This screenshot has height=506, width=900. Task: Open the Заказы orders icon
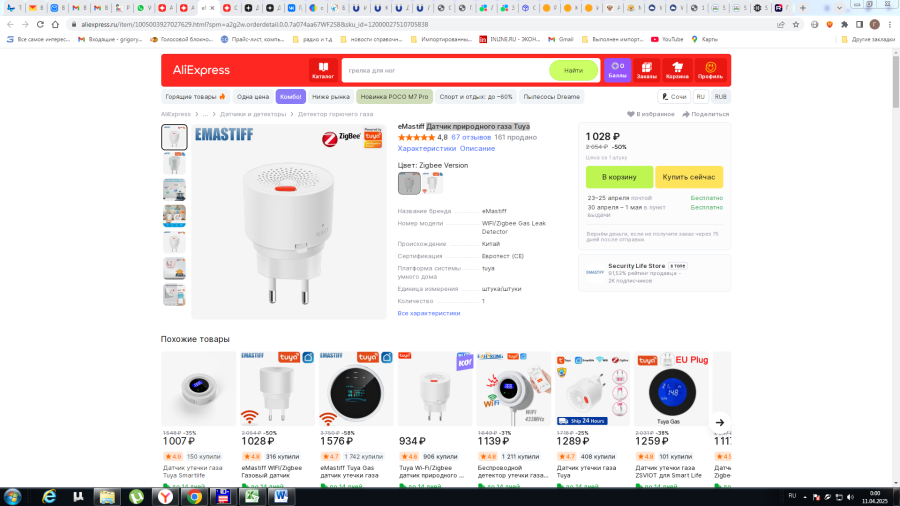[646, 70]
